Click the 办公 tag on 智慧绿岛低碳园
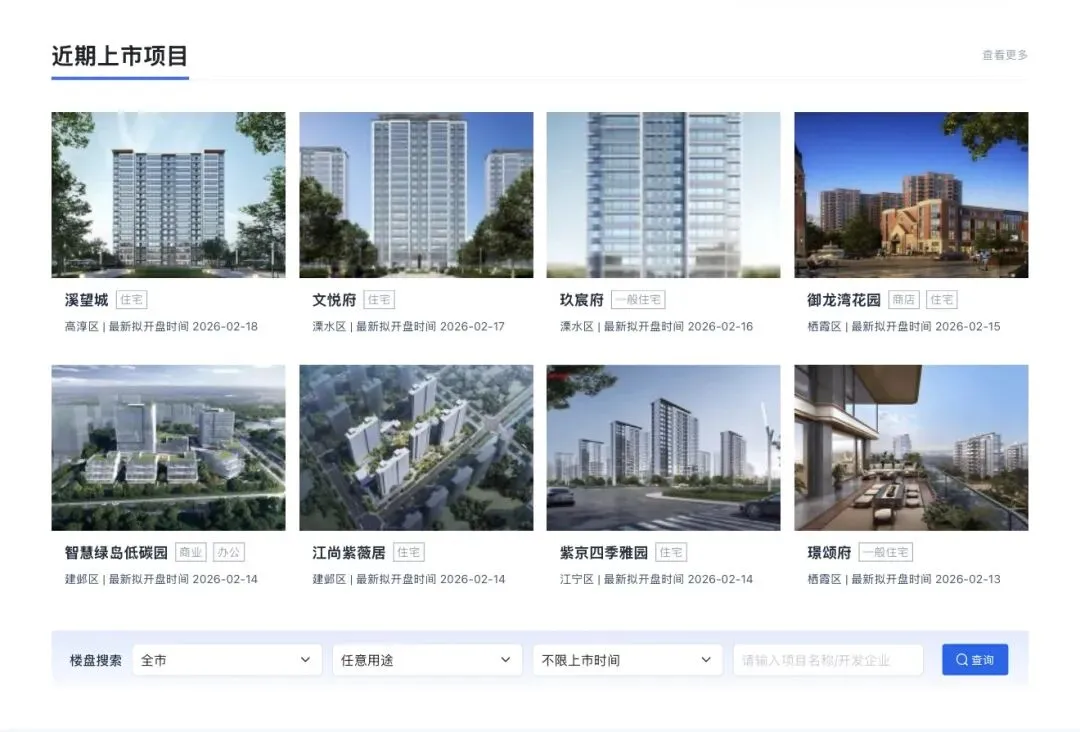Image resolution: width=1080 pixels, height=732 pixels. (x=229, y=552)
